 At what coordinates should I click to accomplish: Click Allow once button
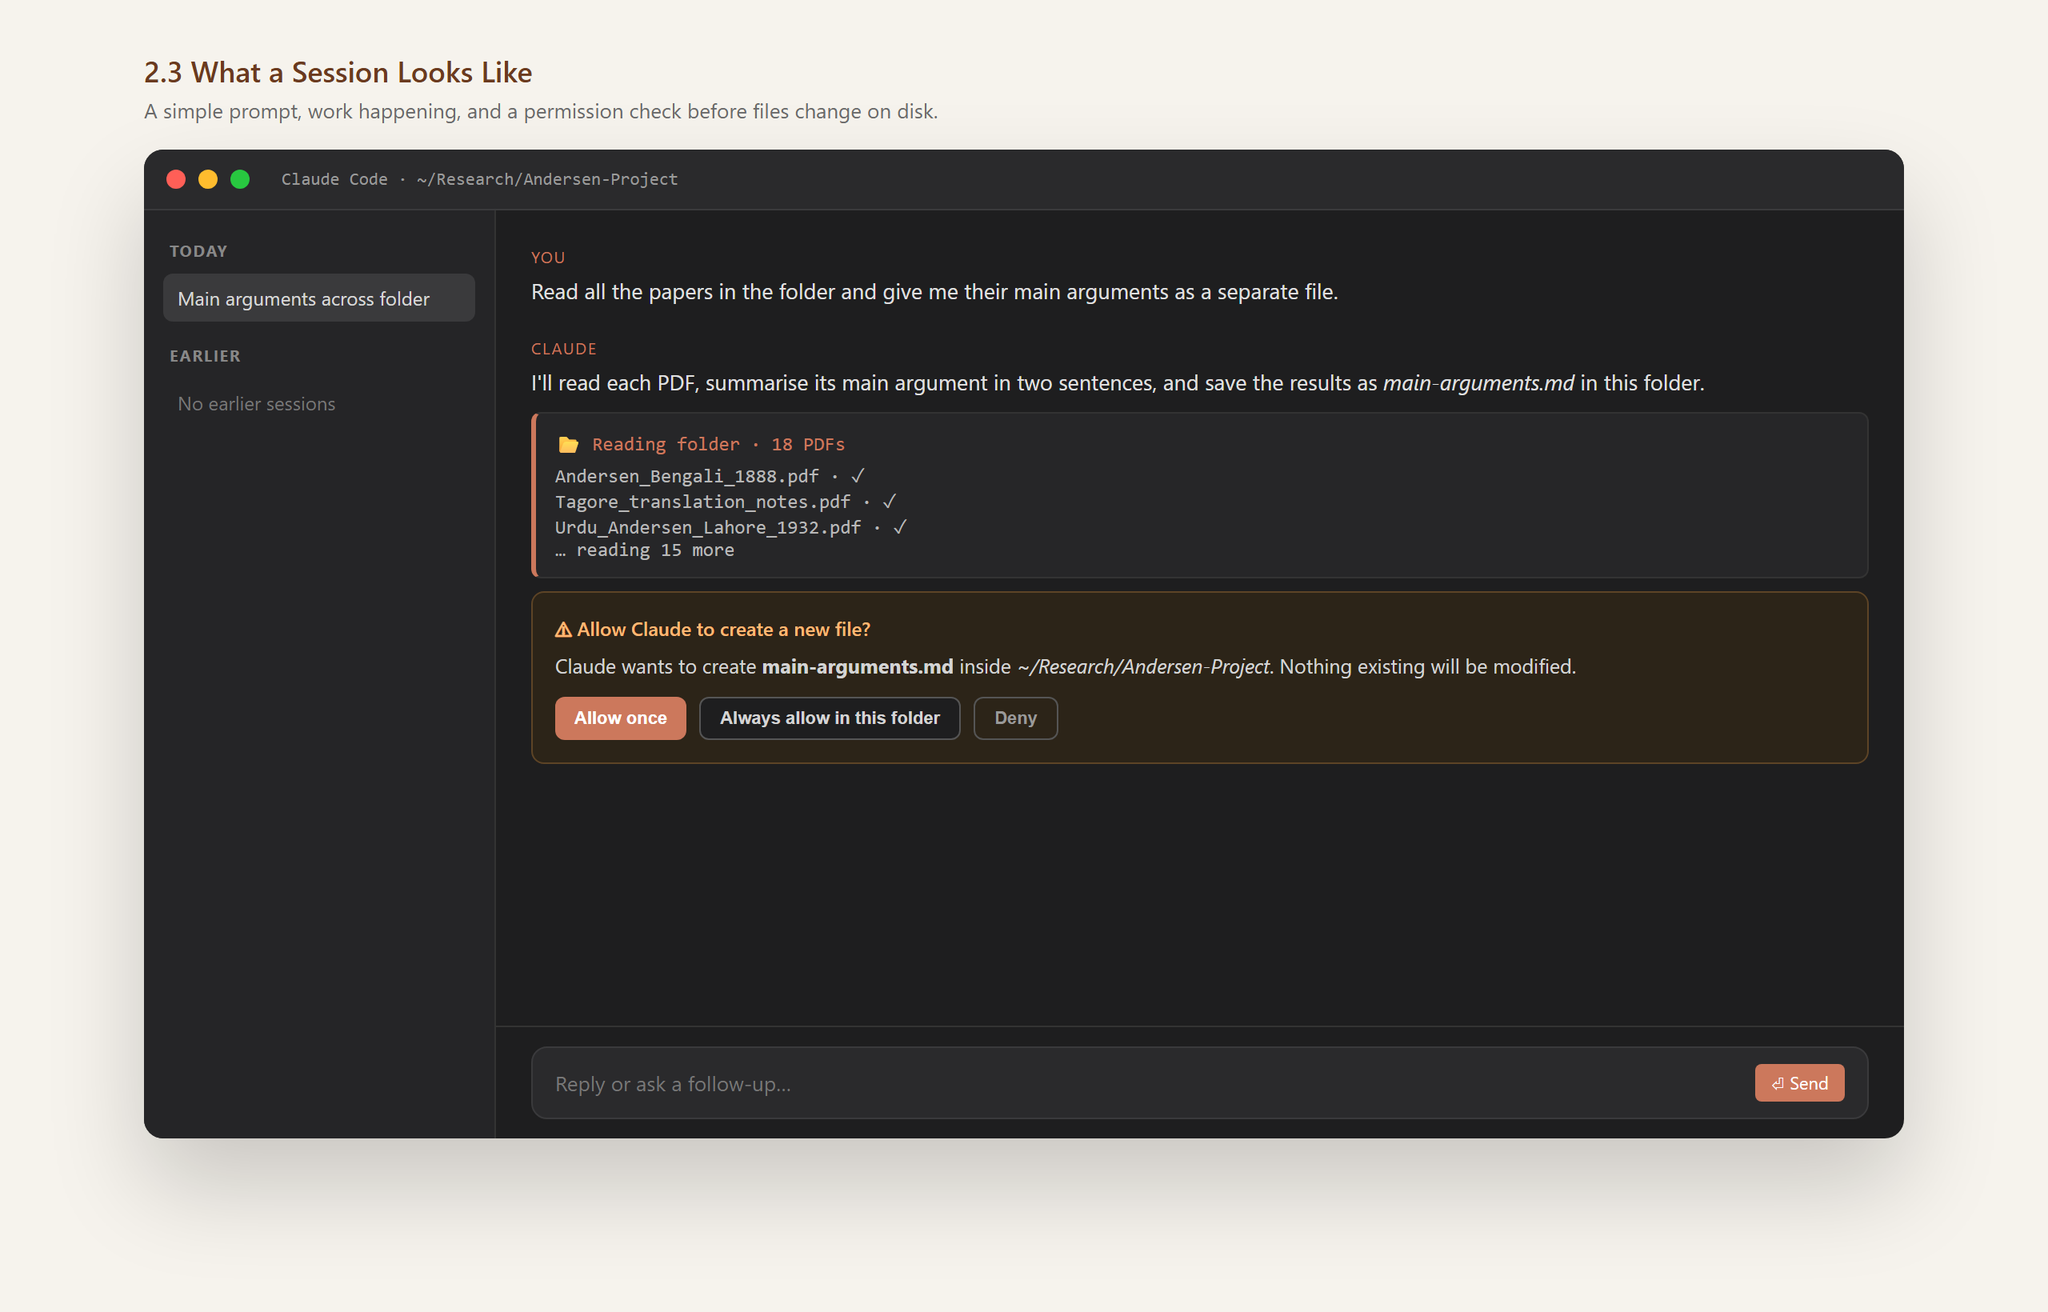click(621, 718)
